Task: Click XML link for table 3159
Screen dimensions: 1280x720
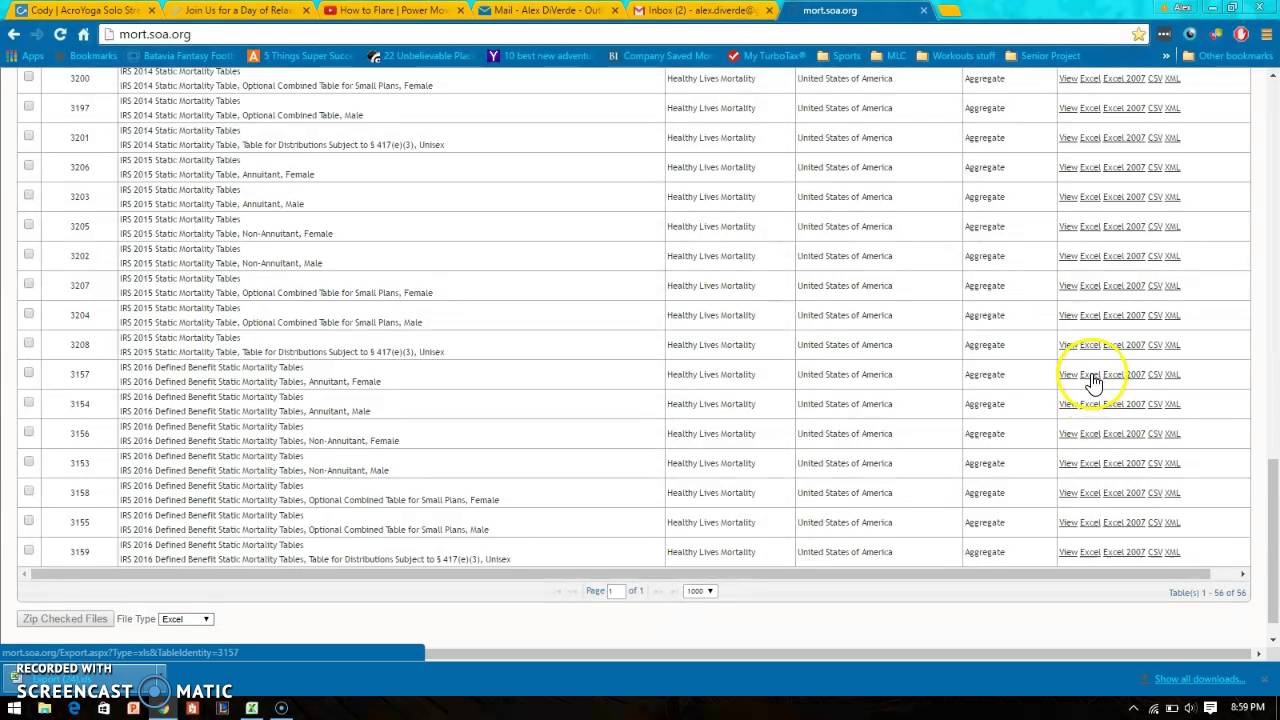Action: (1172, 552)
